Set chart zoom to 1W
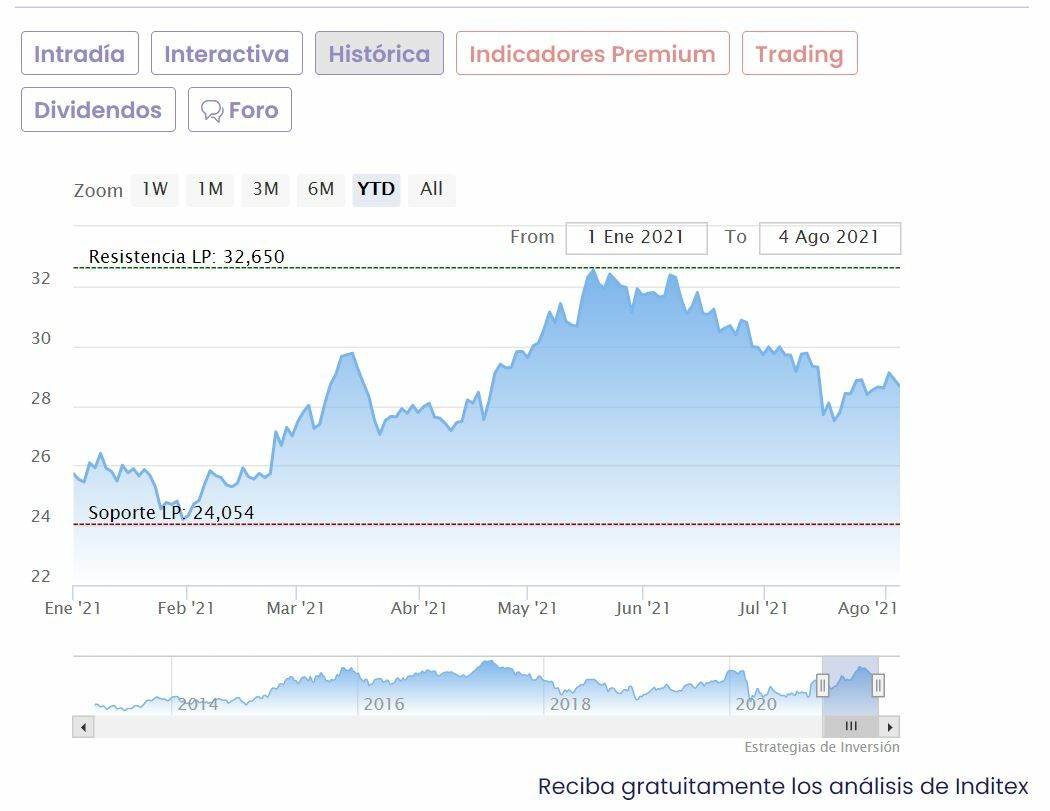The width and height of the screenshot is (1050, 811). click(155, 189)
